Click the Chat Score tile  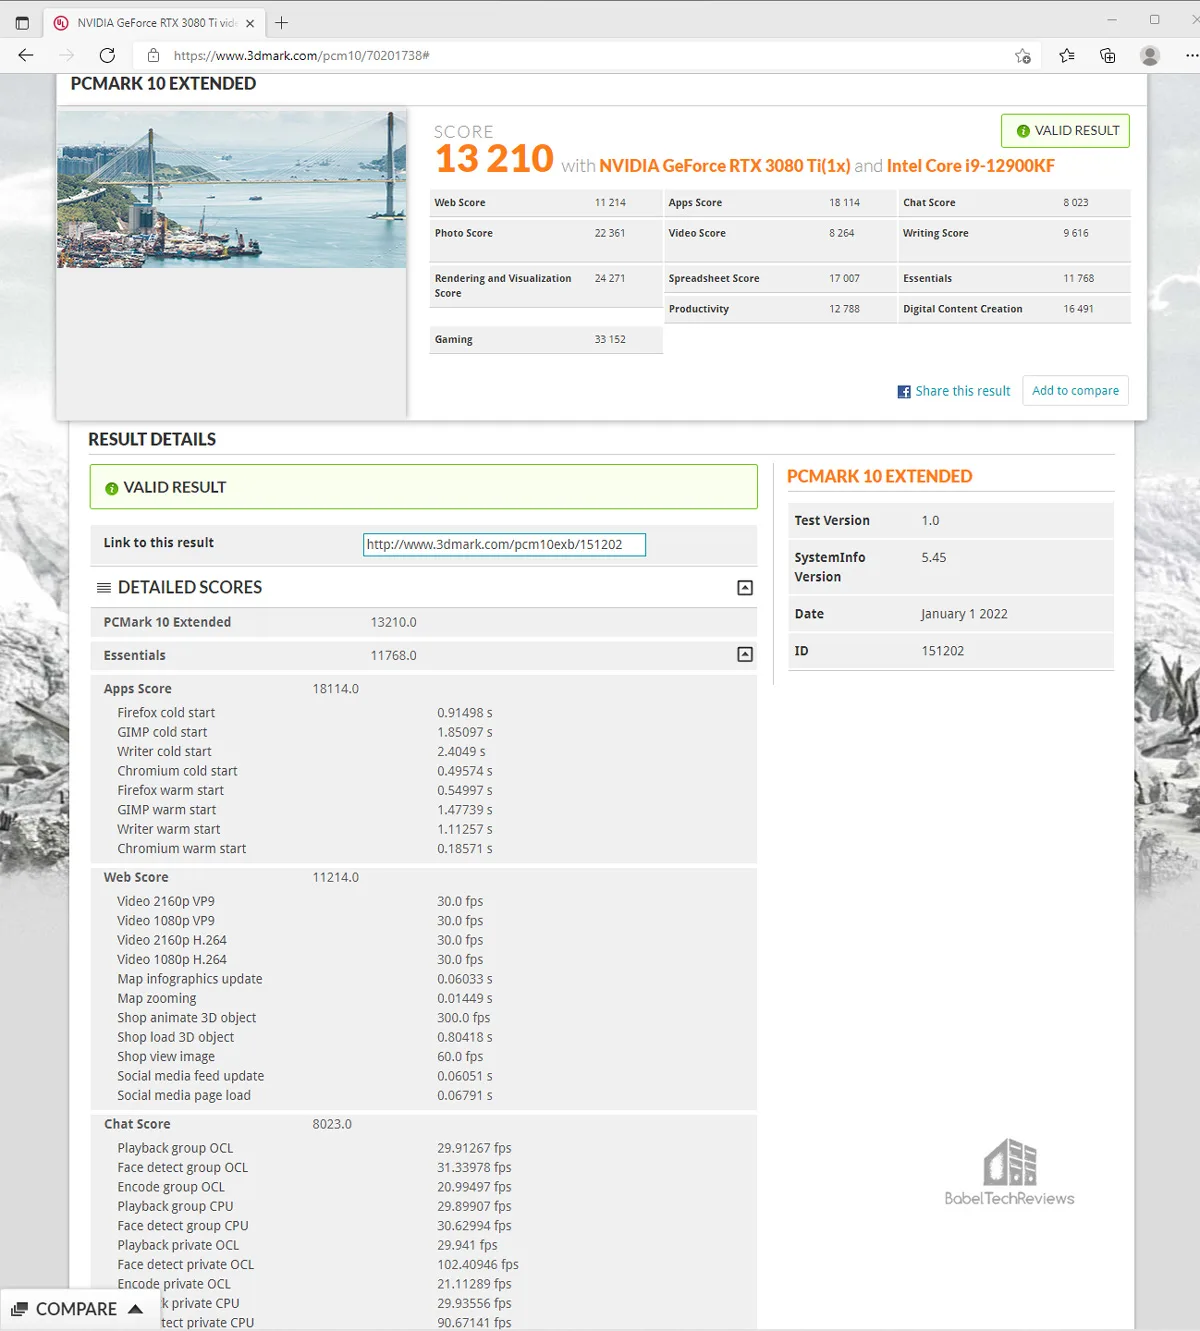point(1014,203)
